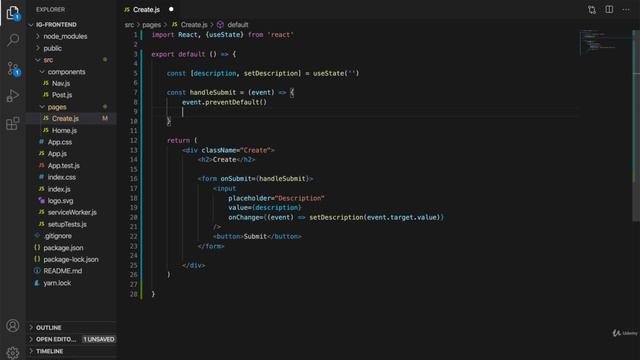The width and height of the screenshot is (640, 360).
Task: Close the Create.js tab via unsaved dot
Action: click(x=171, y=9)
